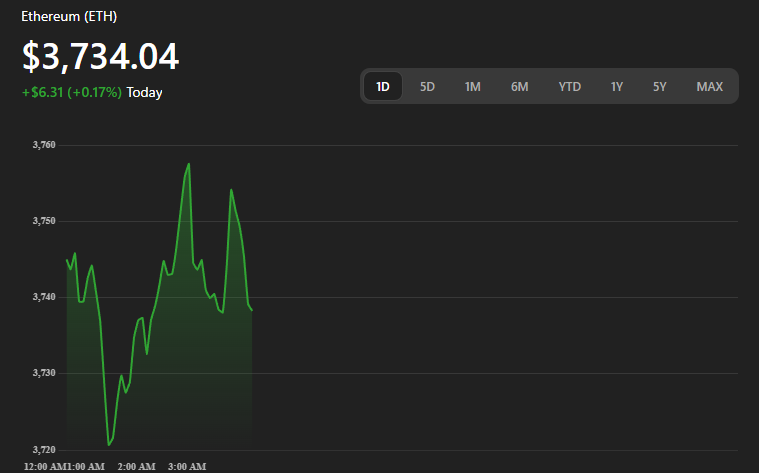Click the Ethereum (ETH) title

click(x=69, y=16)
